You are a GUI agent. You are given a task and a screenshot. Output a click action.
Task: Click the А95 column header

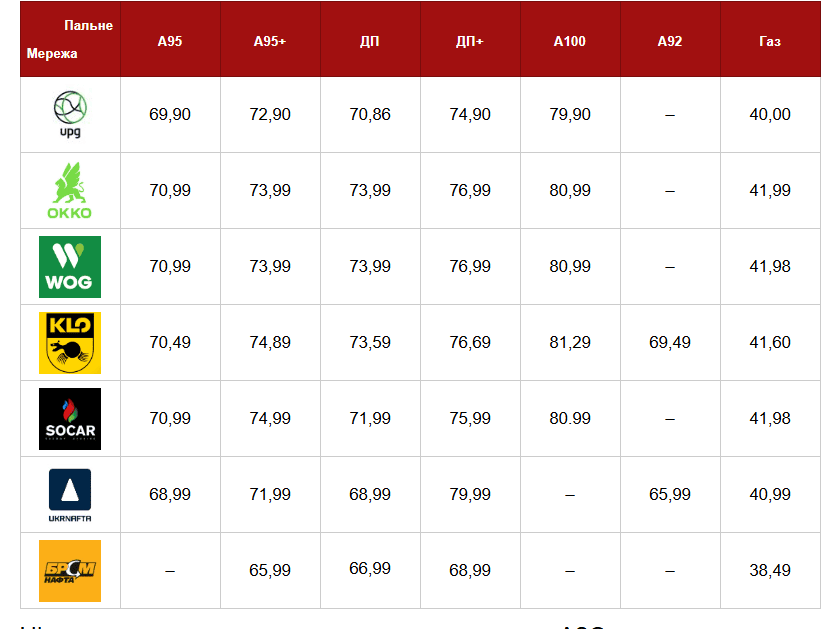click(x=170, y=42)
